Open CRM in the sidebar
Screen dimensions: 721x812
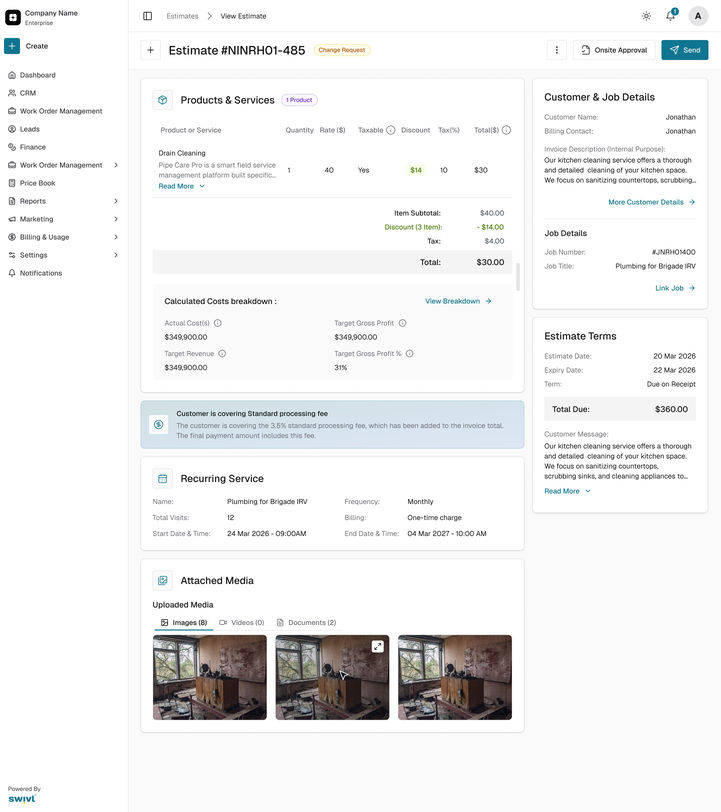point(27,93)
